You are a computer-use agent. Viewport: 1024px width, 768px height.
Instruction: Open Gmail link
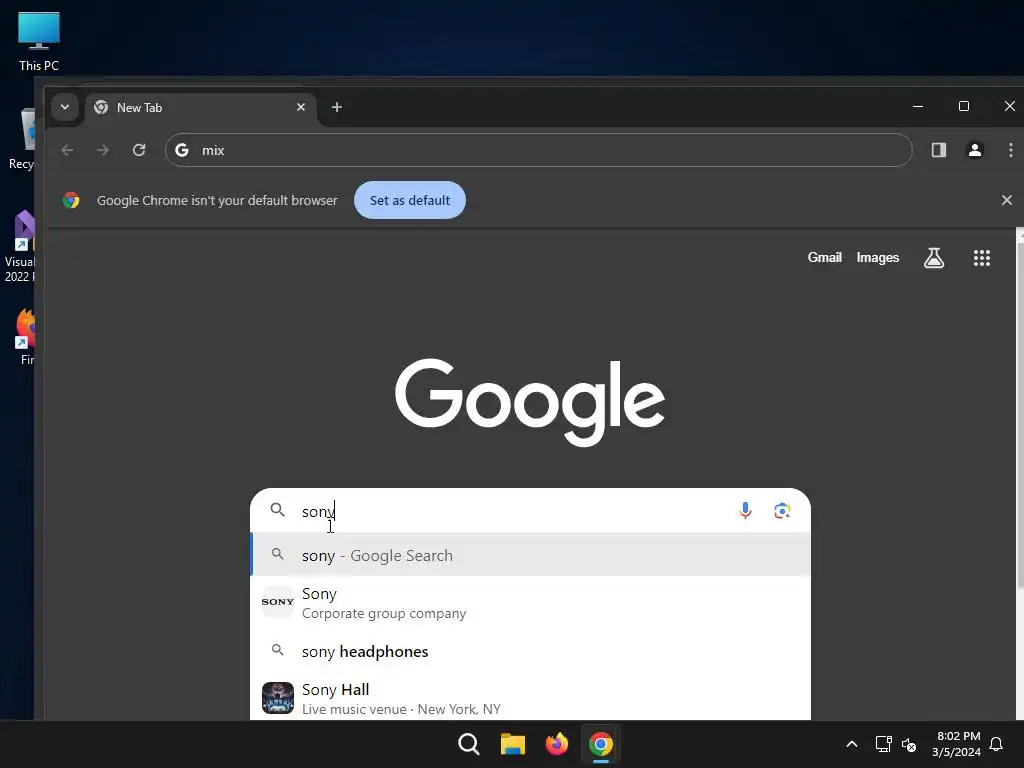tap(824, 257)
